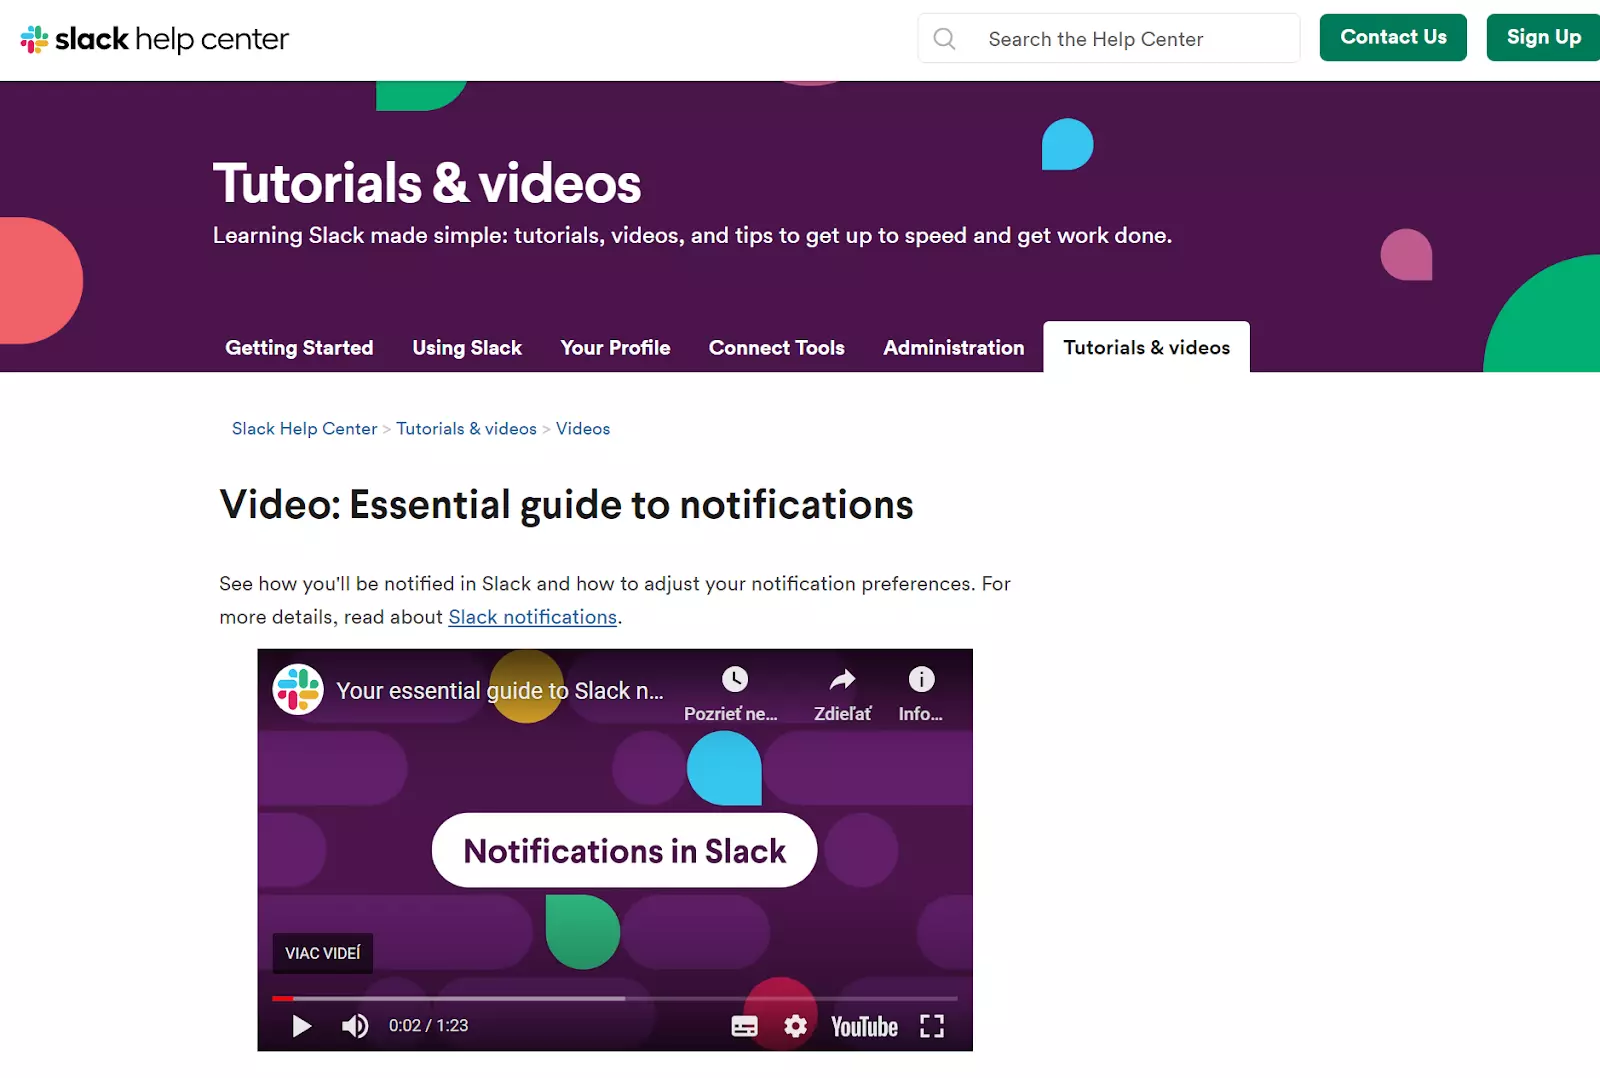Click the Contact Us button
1600x1078 pixels.
point(1393,37)
